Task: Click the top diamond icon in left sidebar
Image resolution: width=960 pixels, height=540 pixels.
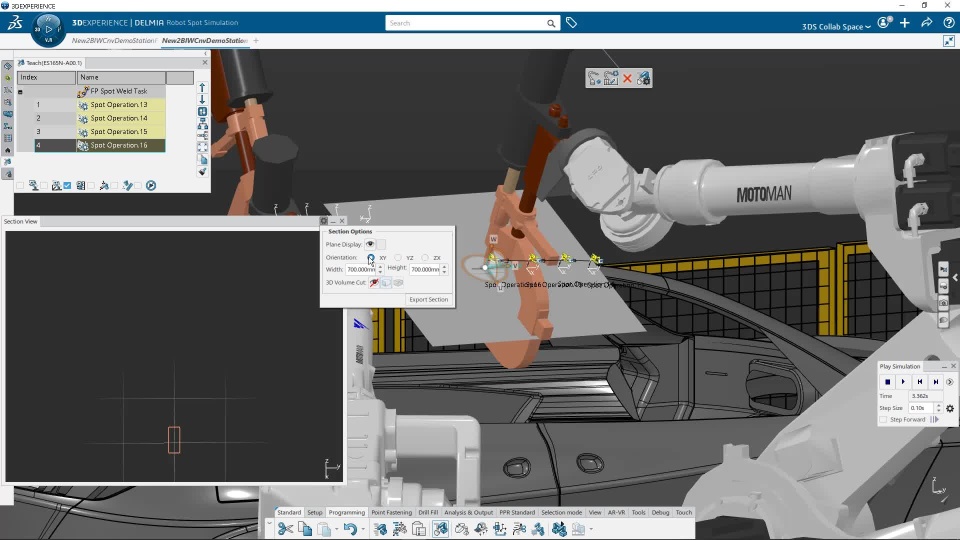Action: 7,66
